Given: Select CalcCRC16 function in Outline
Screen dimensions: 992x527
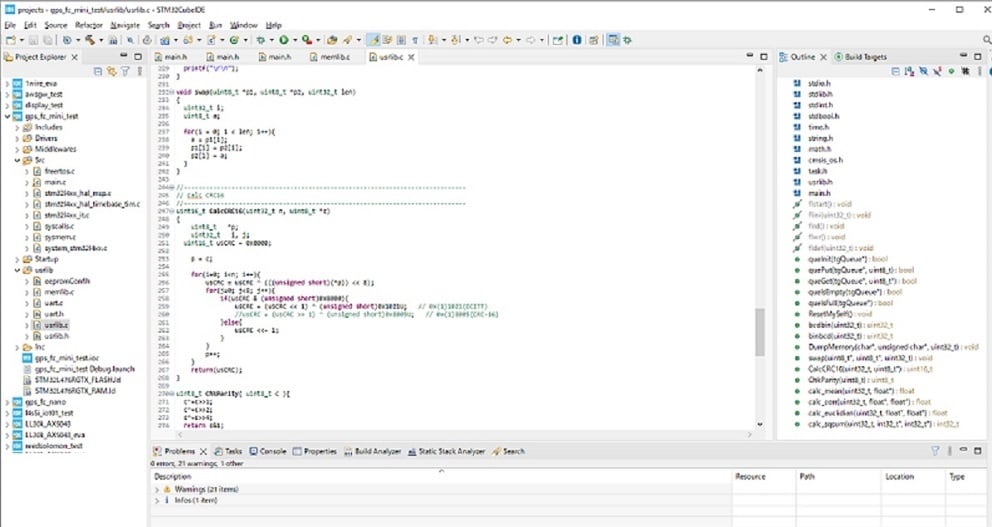Looking at the screenshot, I should pos(870,369).
